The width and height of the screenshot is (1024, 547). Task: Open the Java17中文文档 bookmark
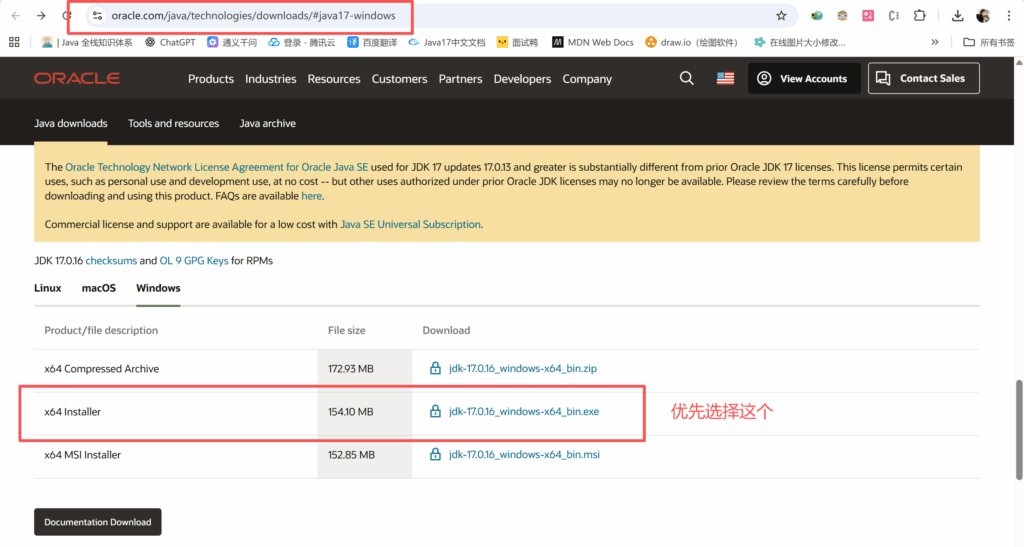(447, 42)
